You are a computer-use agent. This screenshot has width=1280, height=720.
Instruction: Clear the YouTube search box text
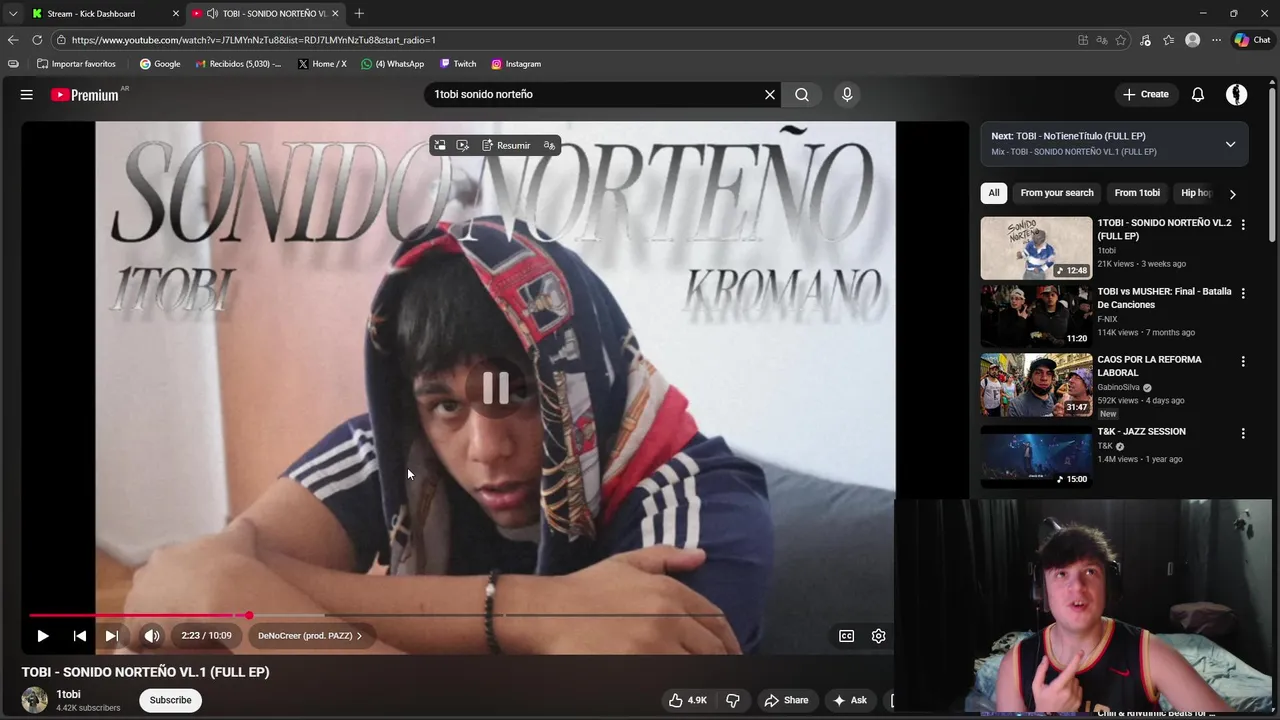(x=770, y=94)
